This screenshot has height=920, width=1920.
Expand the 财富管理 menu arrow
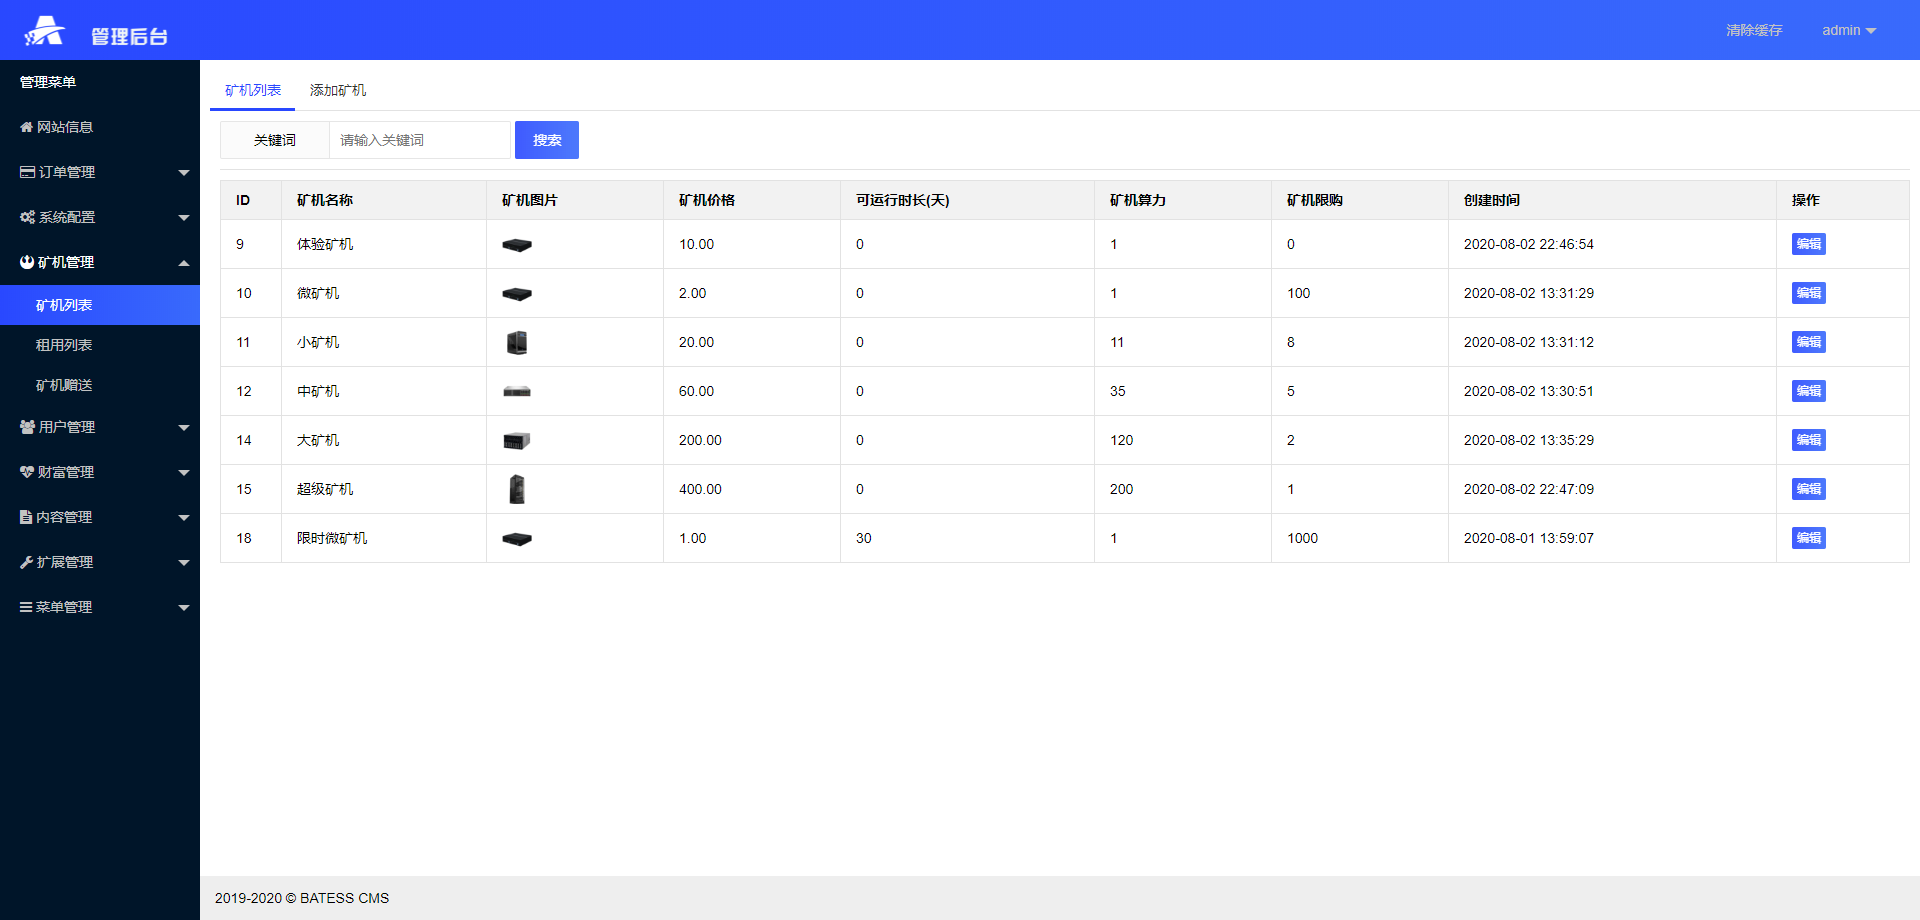click(x=184, y=473)
